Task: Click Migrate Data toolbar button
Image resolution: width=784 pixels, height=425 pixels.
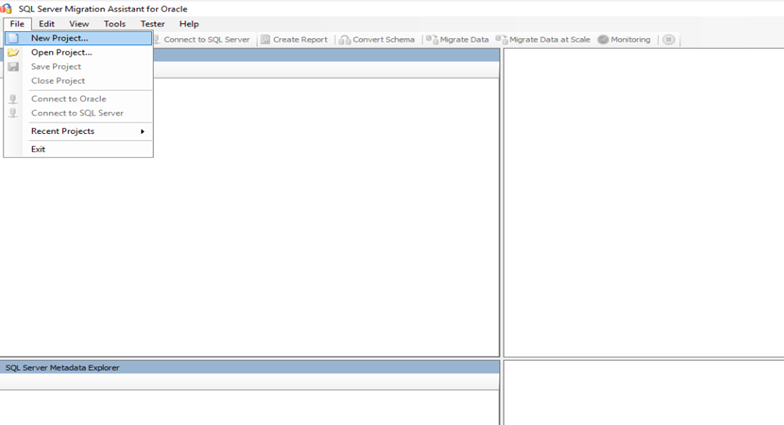Action: click(x=458, y=40)
